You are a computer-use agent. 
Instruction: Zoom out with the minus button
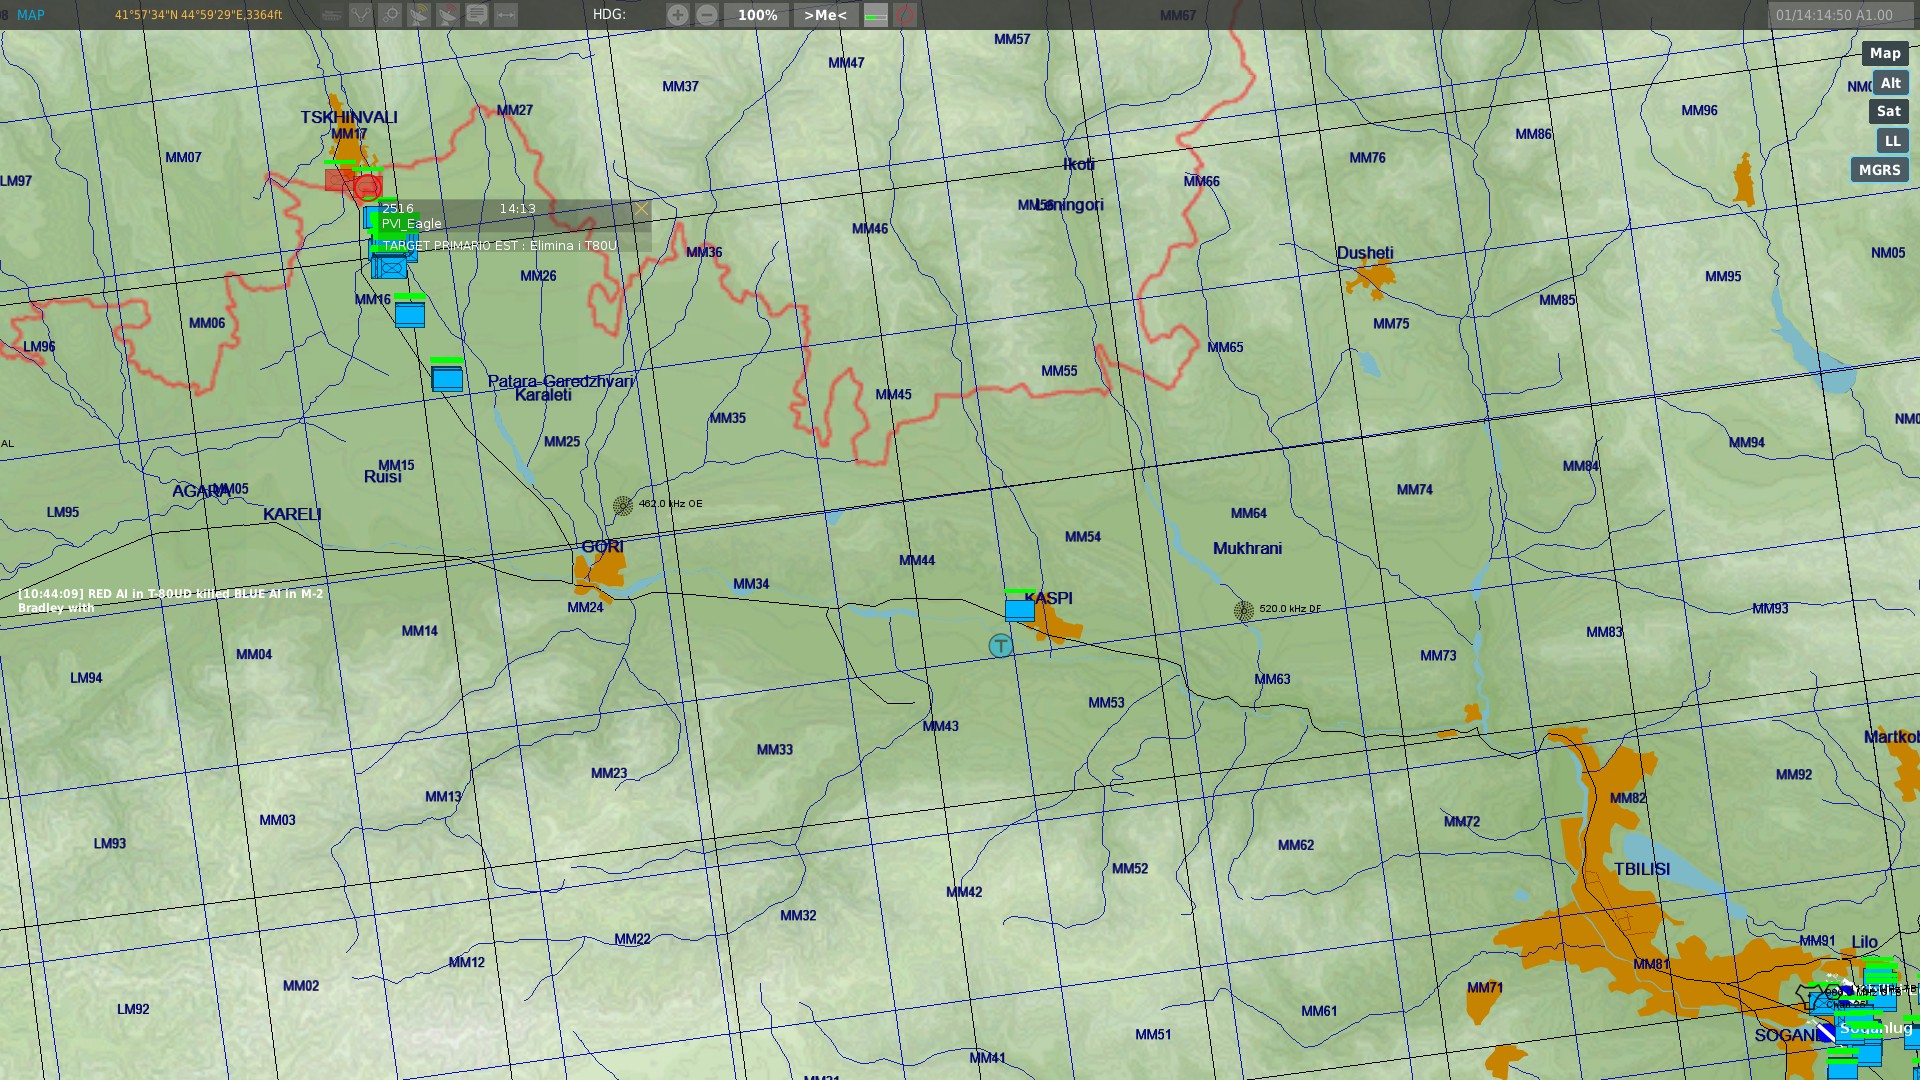tap(707, 15)
